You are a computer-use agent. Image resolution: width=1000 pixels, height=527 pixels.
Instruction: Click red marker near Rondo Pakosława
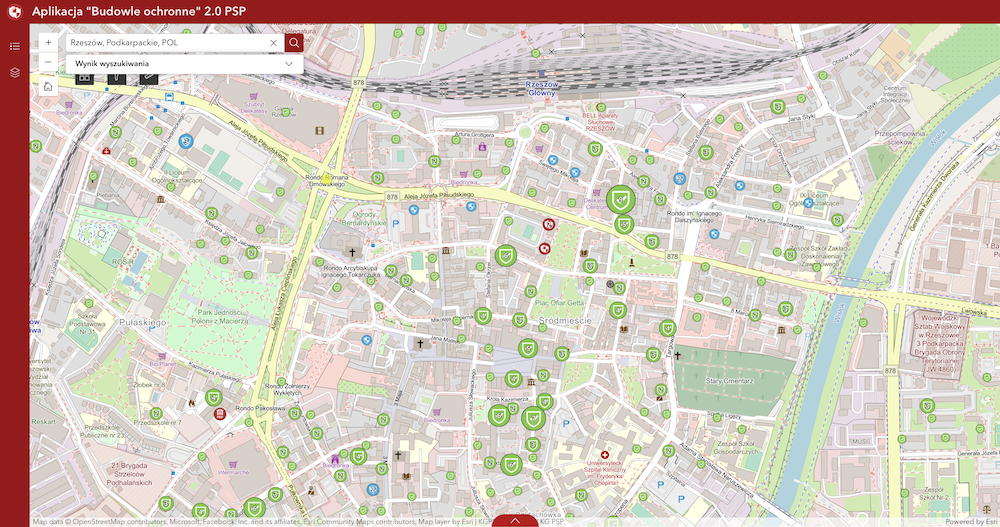click(220, 413)
